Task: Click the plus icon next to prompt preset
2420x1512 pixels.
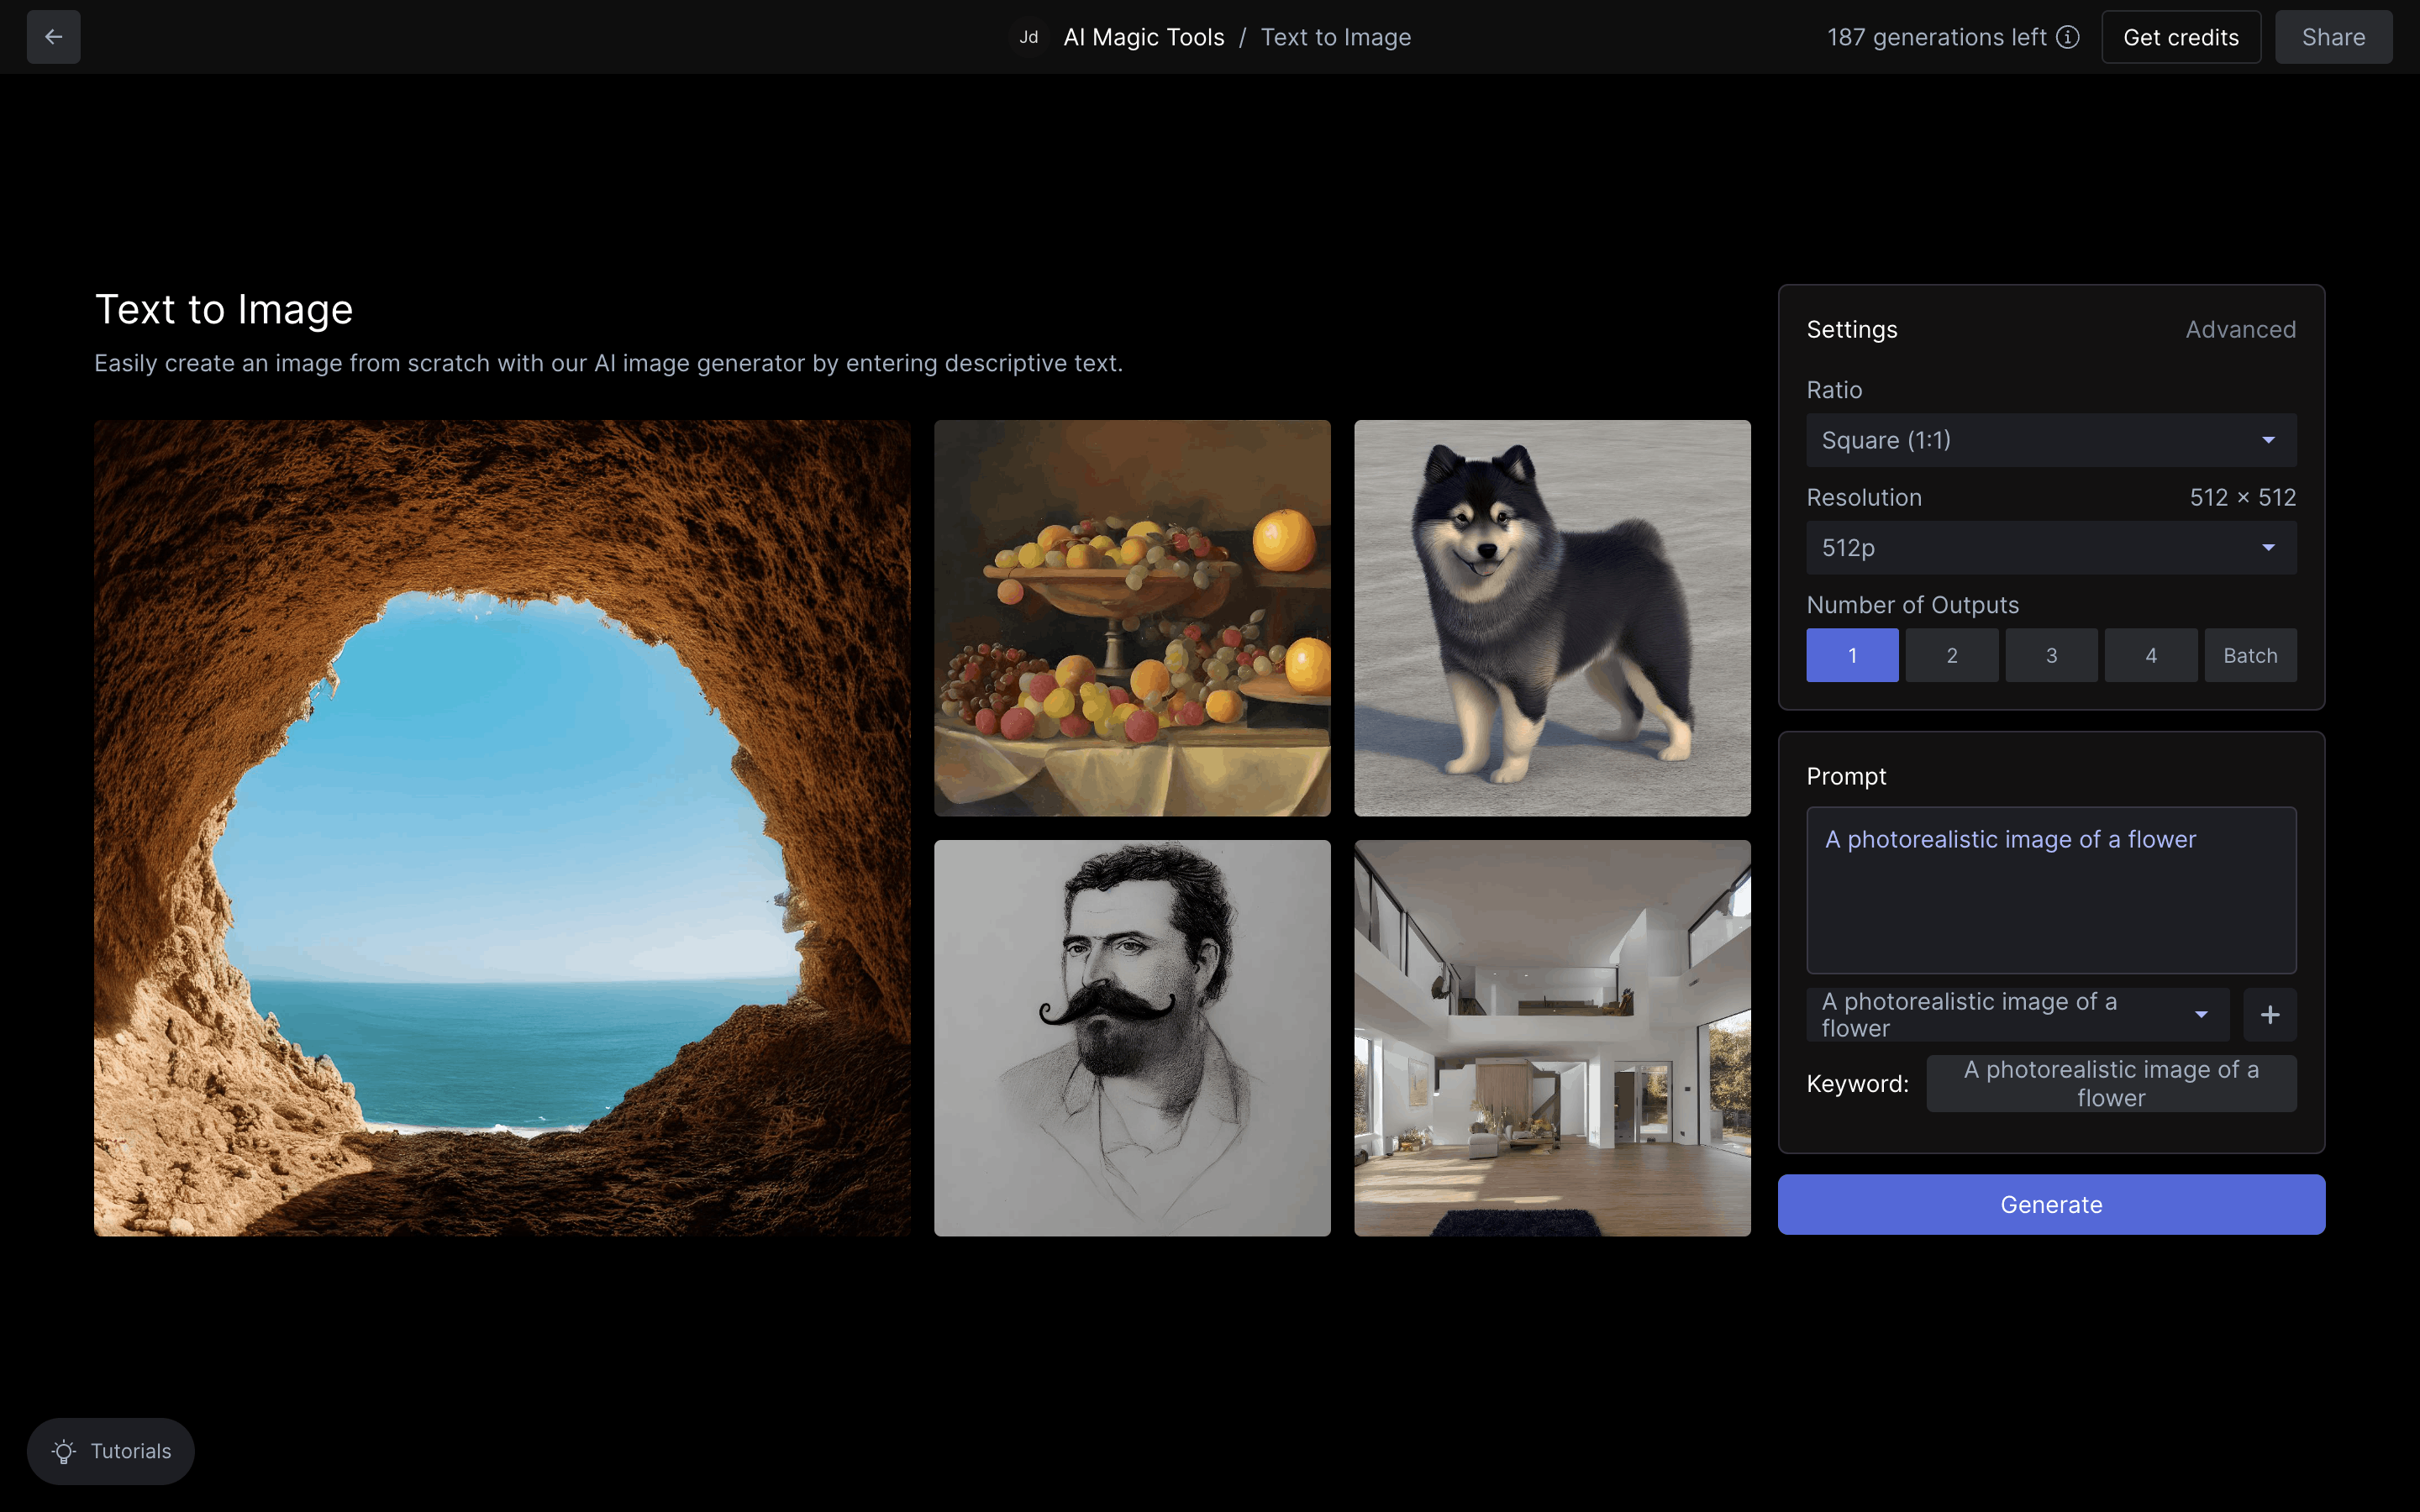Action: point(2269,1015)
